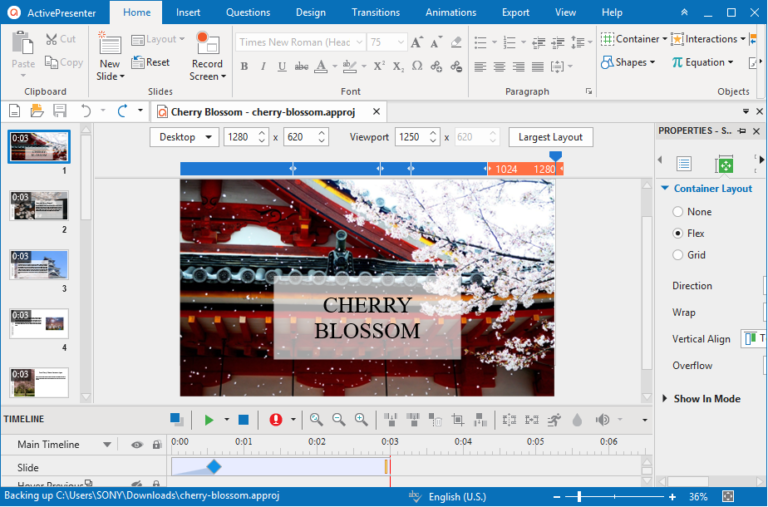768x507 pixels.
Task: Click the Superscript icon
Action: (x=379, y=66)
